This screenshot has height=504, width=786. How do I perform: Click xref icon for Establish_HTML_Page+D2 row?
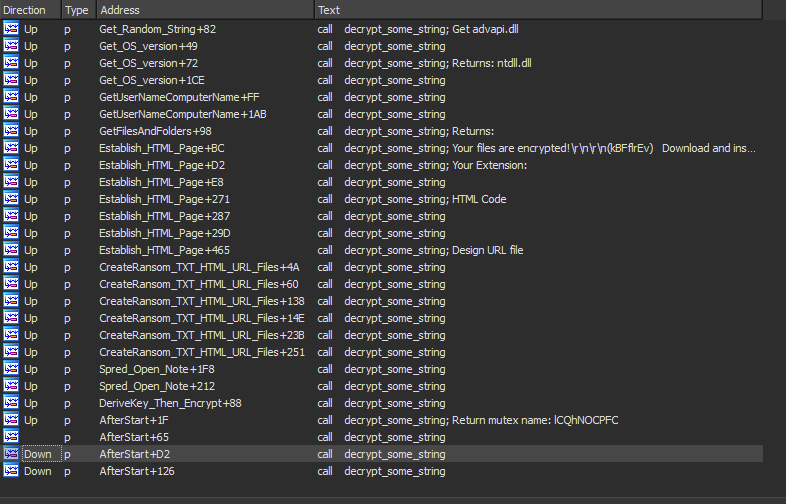[11, 165]
